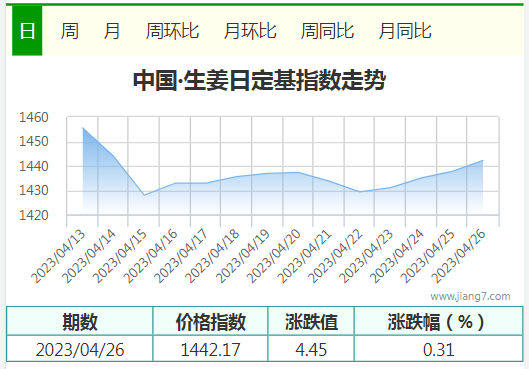Click the 价格指数 column header

(x=211, y=321)
